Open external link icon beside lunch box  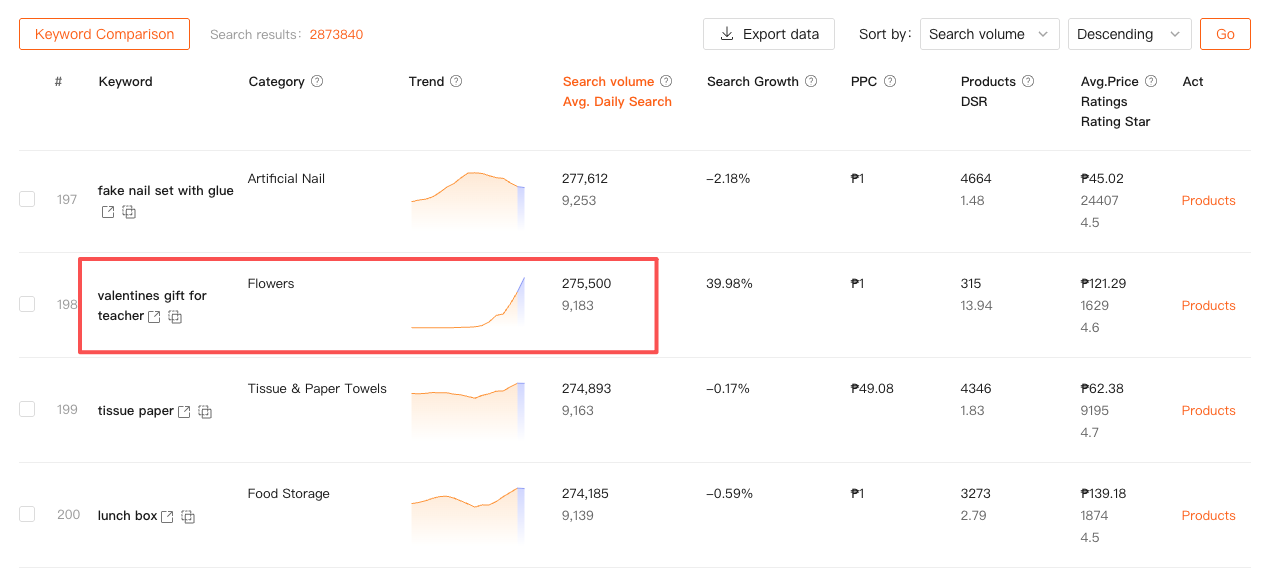(x=167, y=517)
